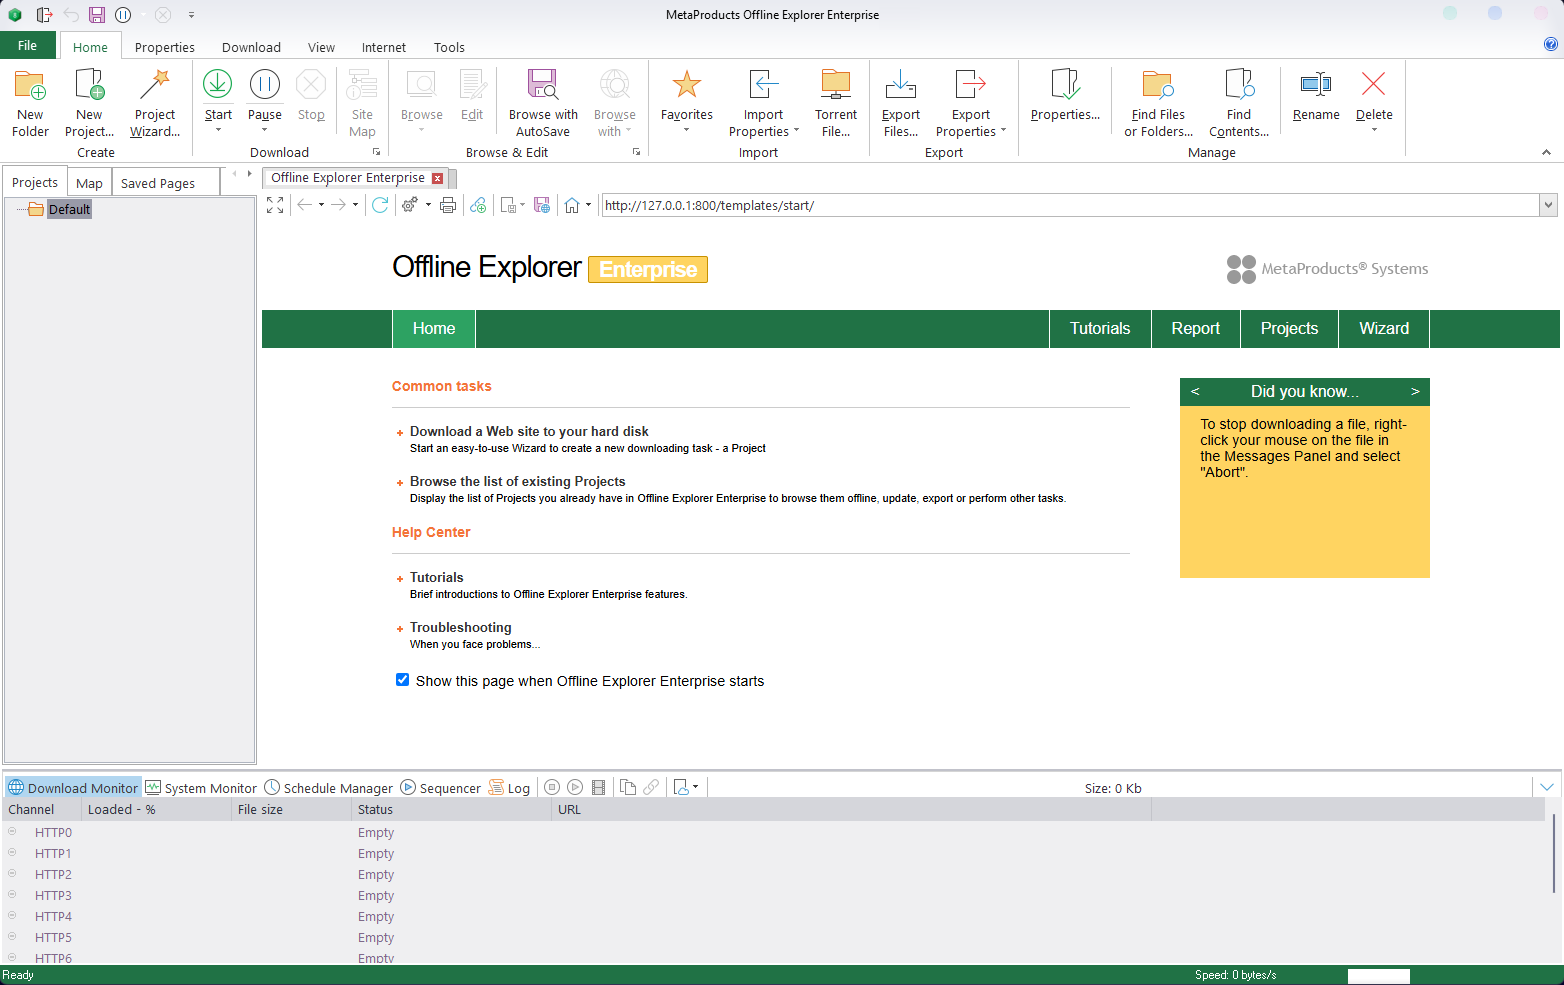Select the Default folder in Projects tree

[x=69, y=209]
